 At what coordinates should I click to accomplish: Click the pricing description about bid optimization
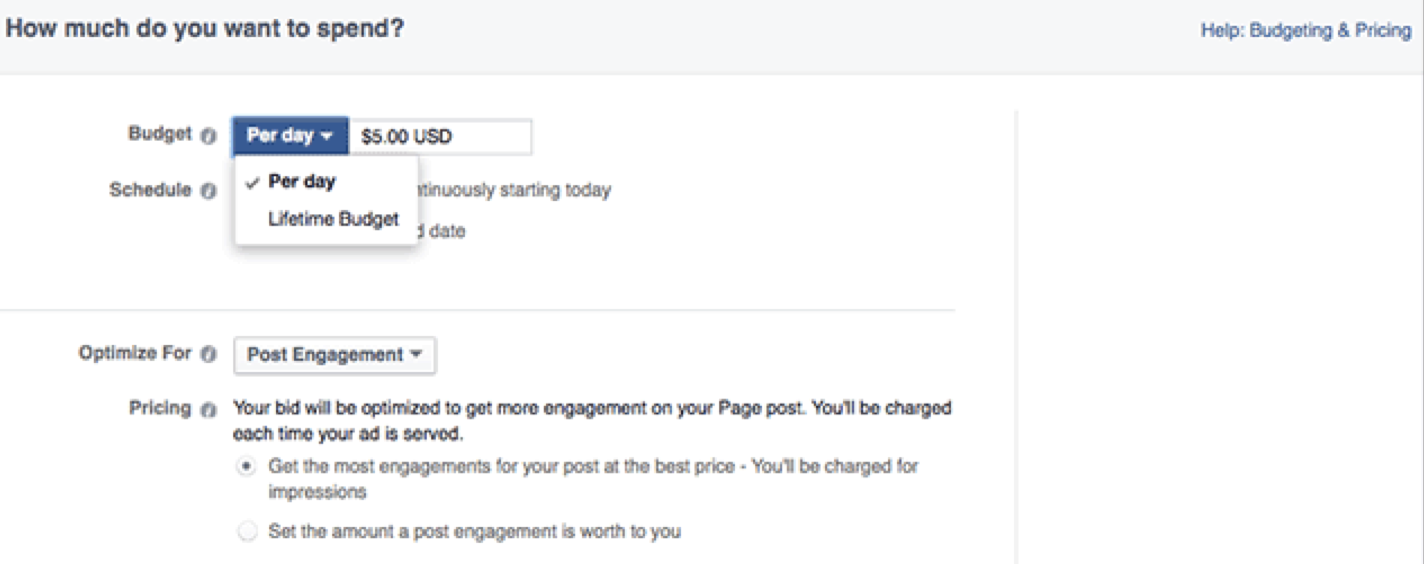coord(592,422)
